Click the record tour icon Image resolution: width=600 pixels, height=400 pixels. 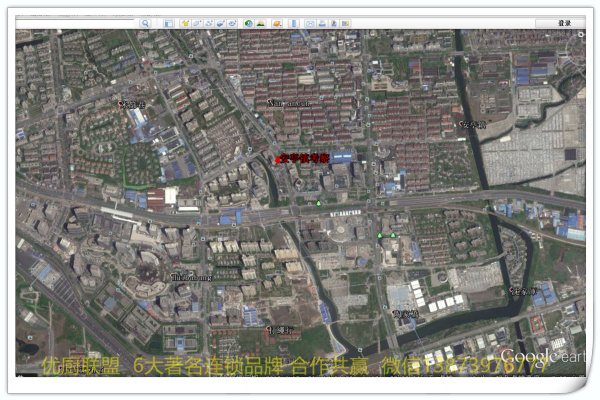(233, 23)
